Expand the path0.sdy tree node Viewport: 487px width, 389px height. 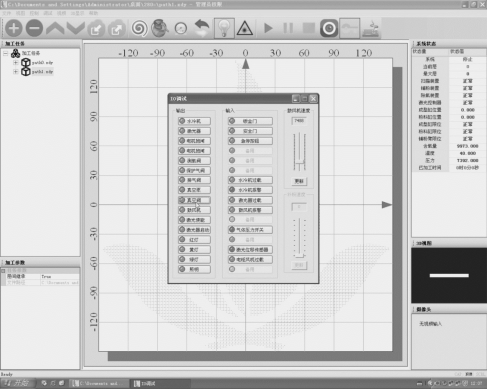[15, 63]
